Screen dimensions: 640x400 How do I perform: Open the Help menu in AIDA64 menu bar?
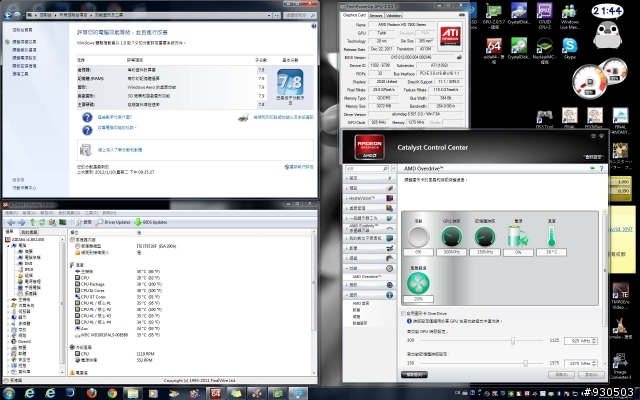(x=109, y=213)
